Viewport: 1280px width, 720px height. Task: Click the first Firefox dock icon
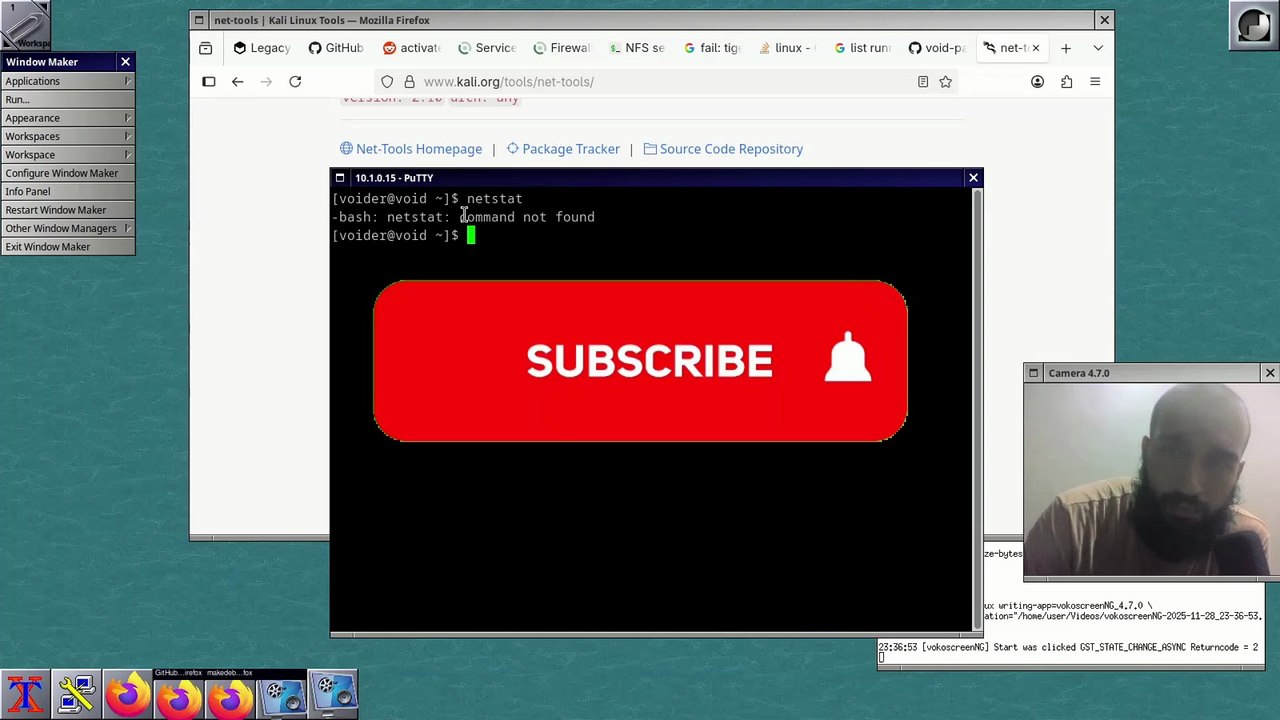128,694
